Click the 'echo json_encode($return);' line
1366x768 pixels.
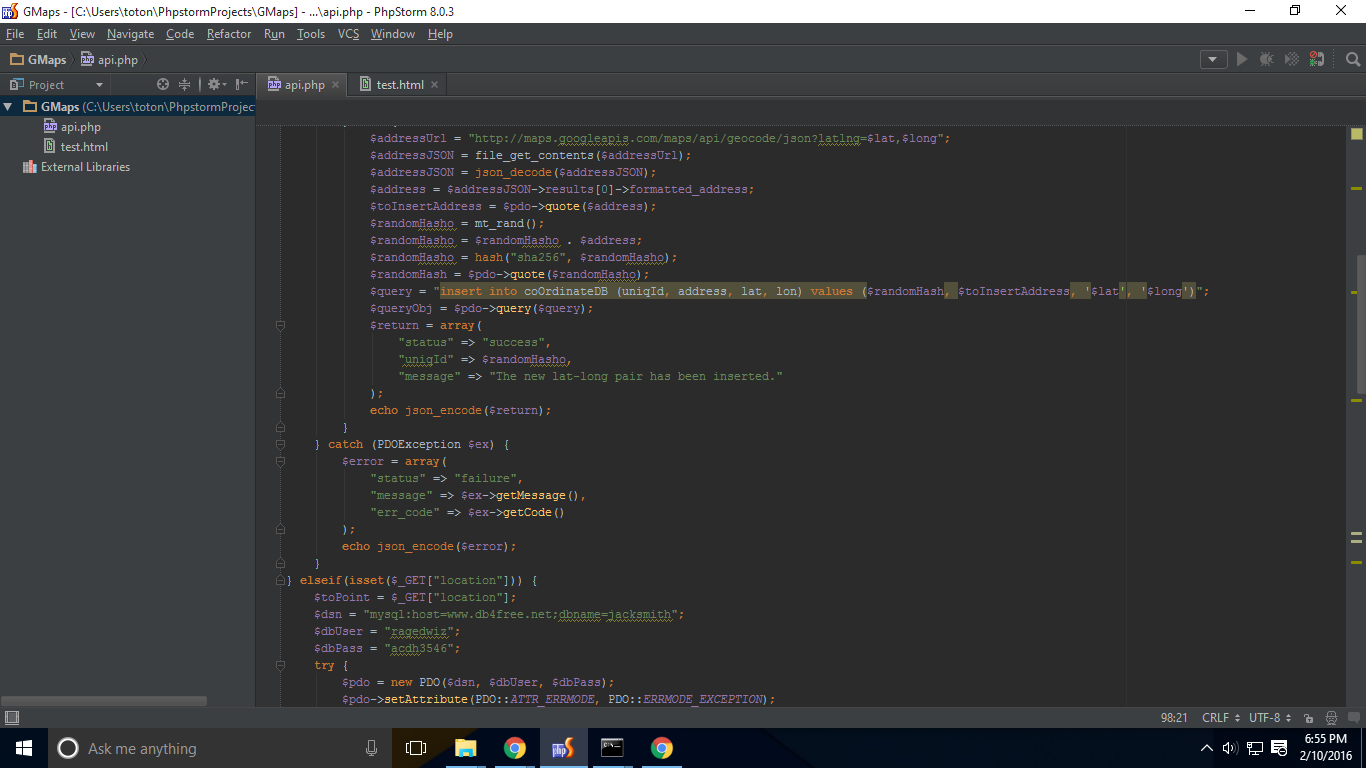click(460, 410)
